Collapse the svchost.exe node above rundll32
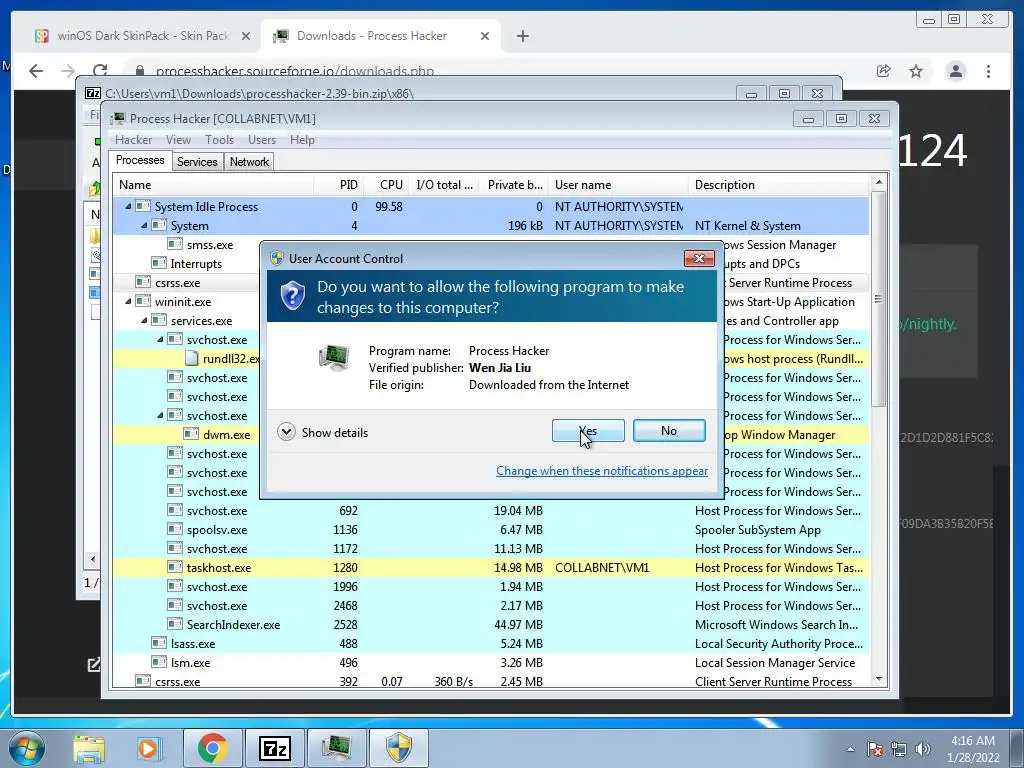Screen dimensions: 1024x768 click(x=160, y=340)
